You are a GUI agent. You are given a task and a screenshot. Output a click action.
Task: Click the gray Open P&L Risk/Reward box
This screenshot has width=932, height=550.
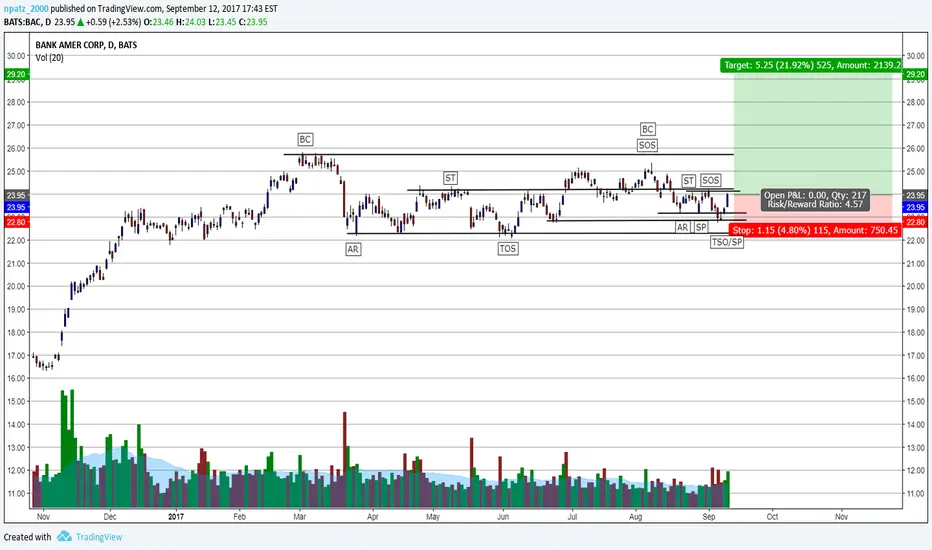tap(815, 200)
